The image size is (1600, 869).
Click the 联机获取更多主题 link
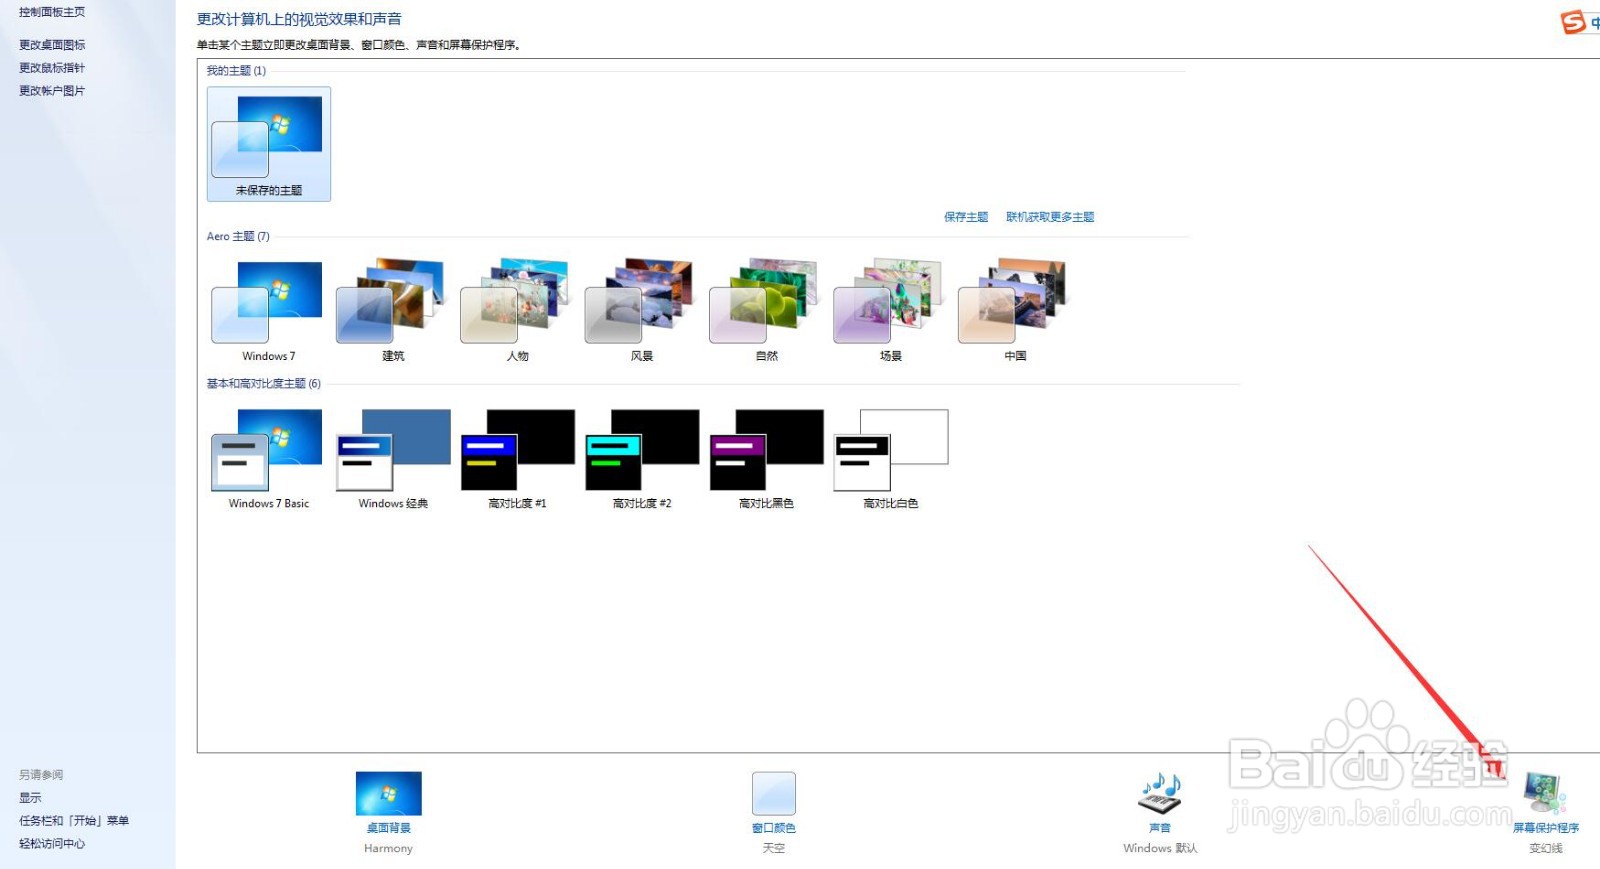click(1050, 217)
